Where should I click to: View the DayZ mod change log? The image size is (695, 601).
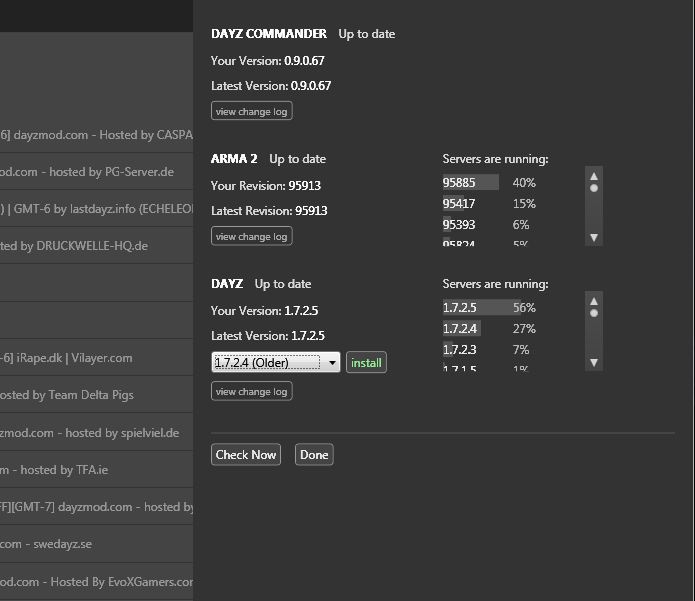251,391
